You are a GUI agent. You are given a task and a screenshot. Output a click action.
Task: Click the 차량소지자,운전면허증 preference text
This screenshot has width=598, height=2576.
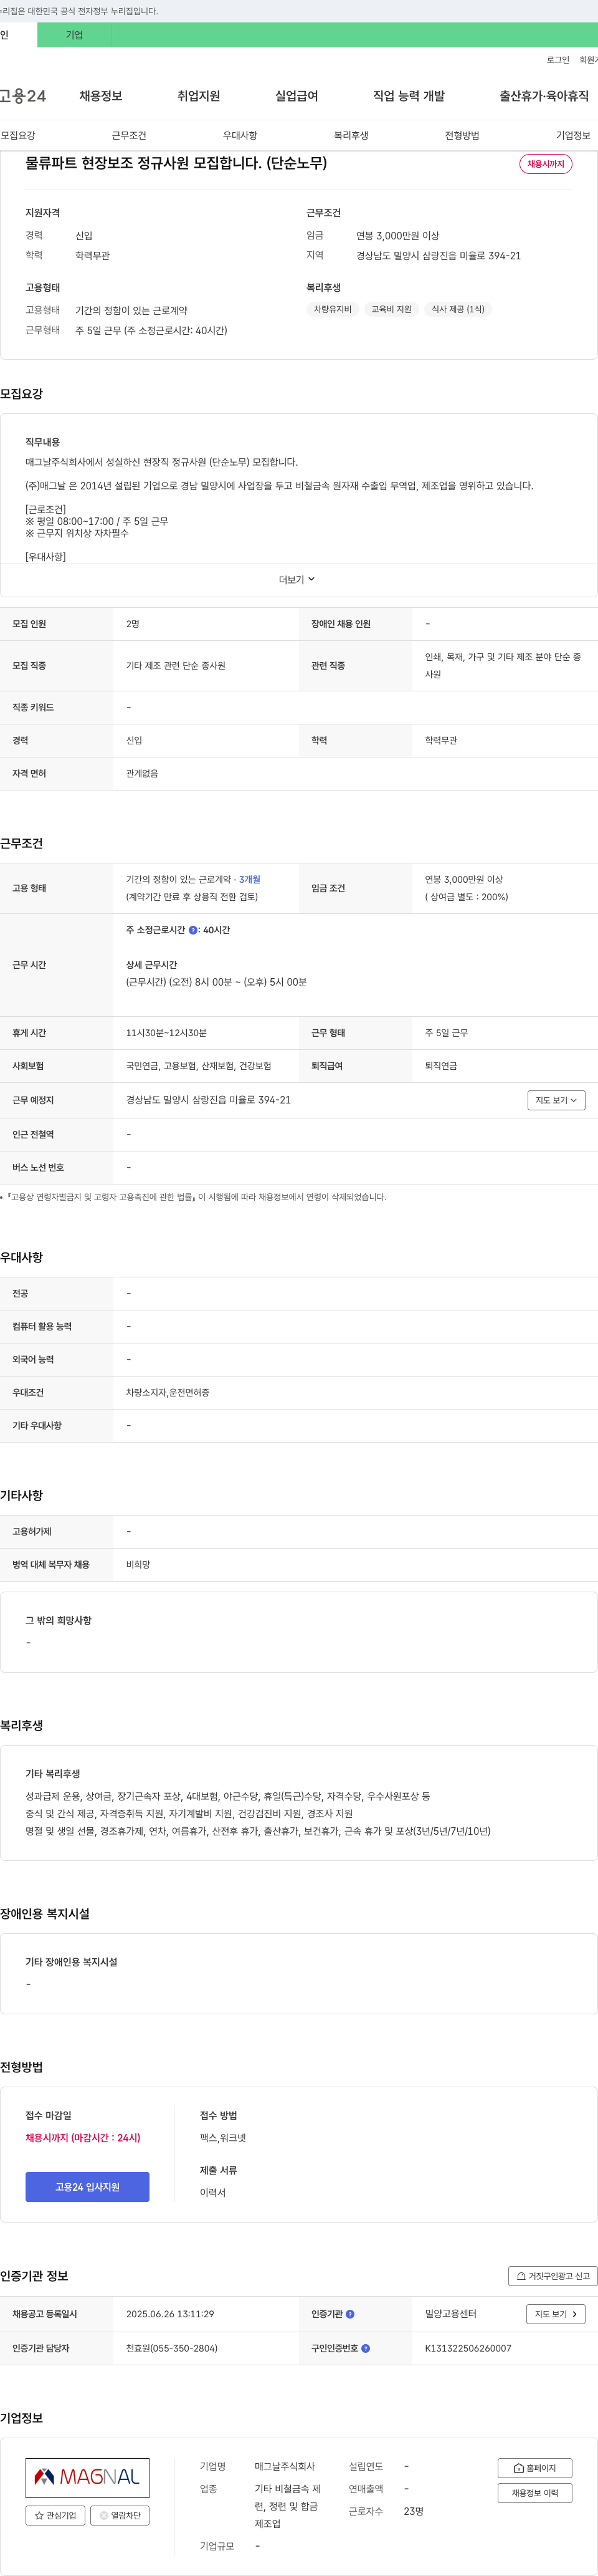168,1393
